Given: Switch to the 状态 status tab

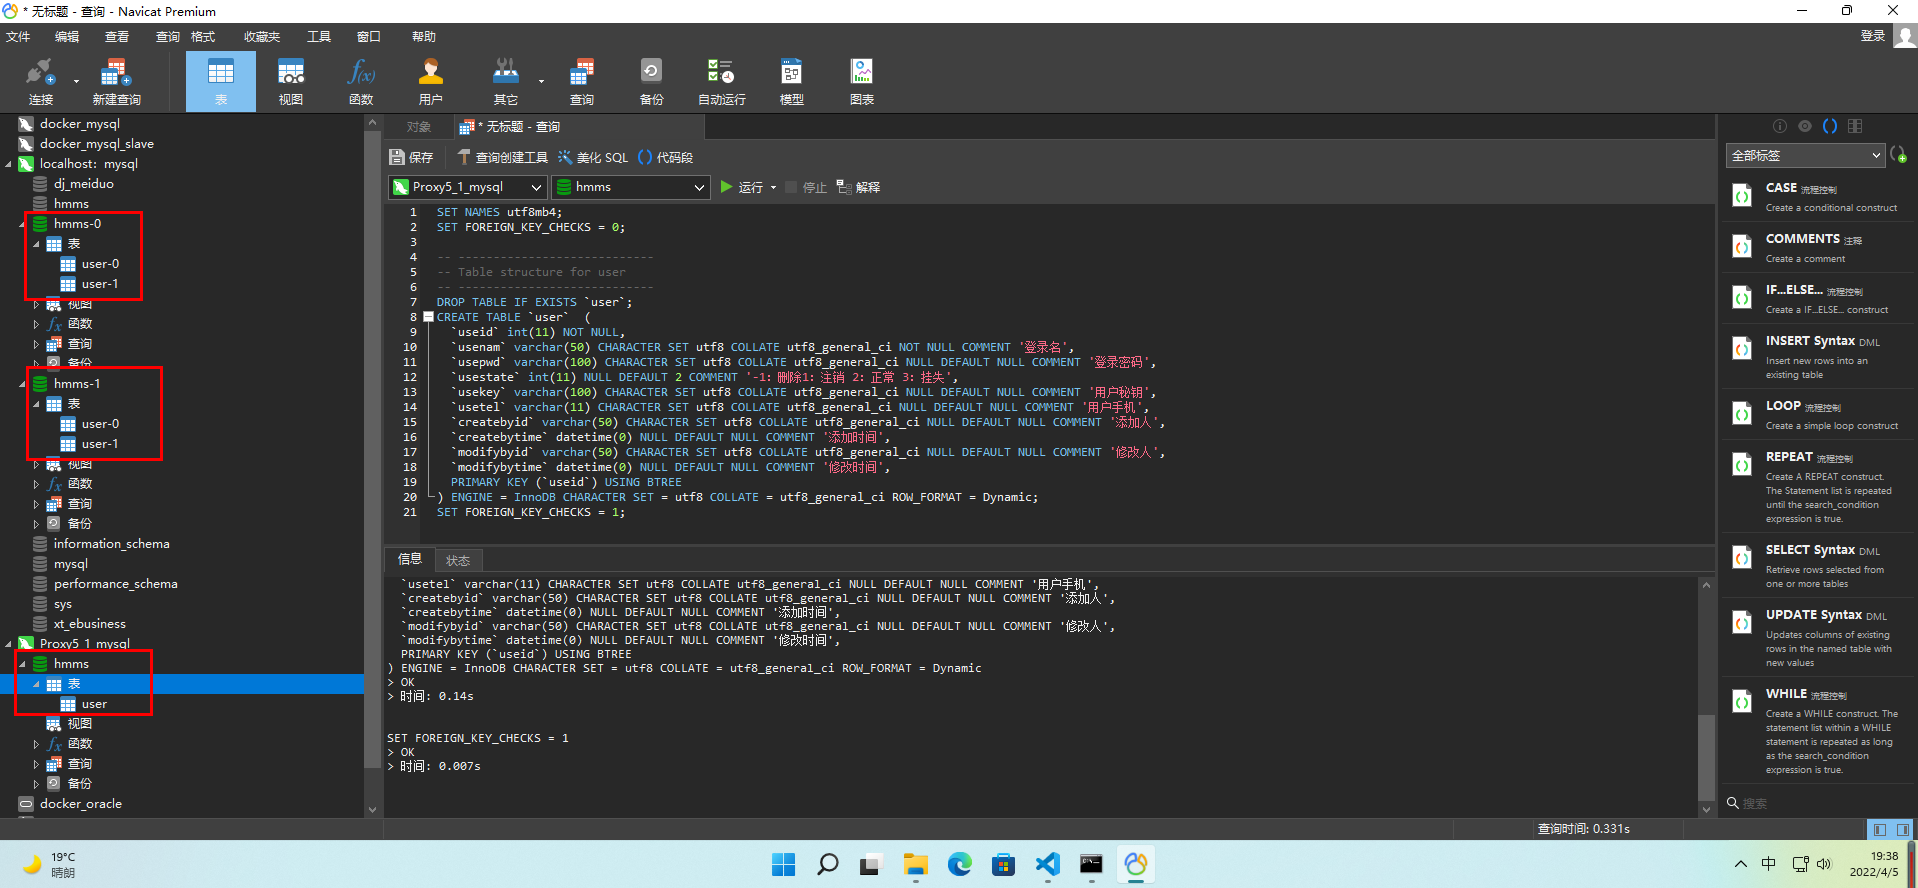Looking at the screenshot, I should pos(458,560).
